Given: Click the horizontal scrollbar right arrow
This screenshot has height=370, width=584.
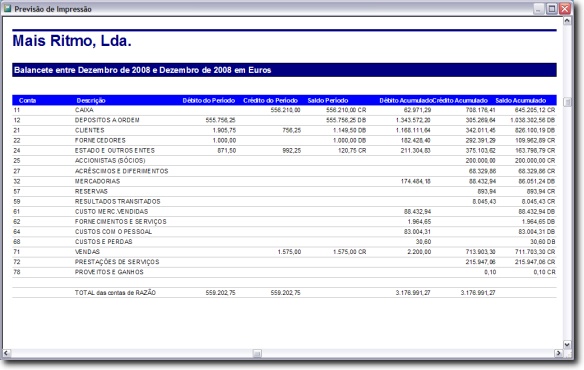Looking at the screenshot, I should click(x=558, y=352).
